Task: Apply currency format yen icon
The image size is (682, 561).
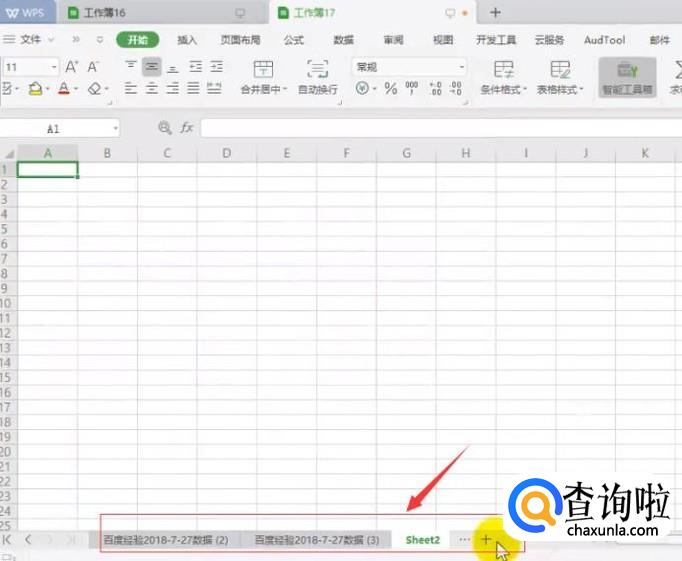Action: click(362, 88)
